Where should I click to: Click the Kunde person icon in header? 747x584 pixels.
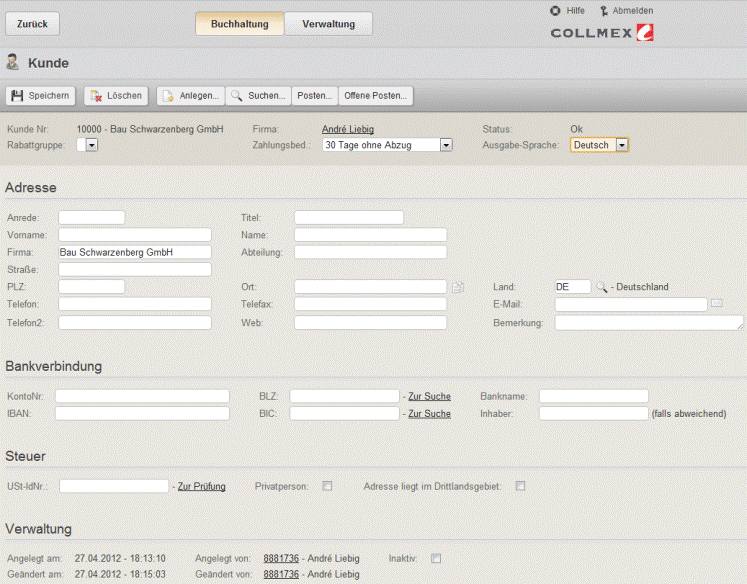click(x=13, y=62)
